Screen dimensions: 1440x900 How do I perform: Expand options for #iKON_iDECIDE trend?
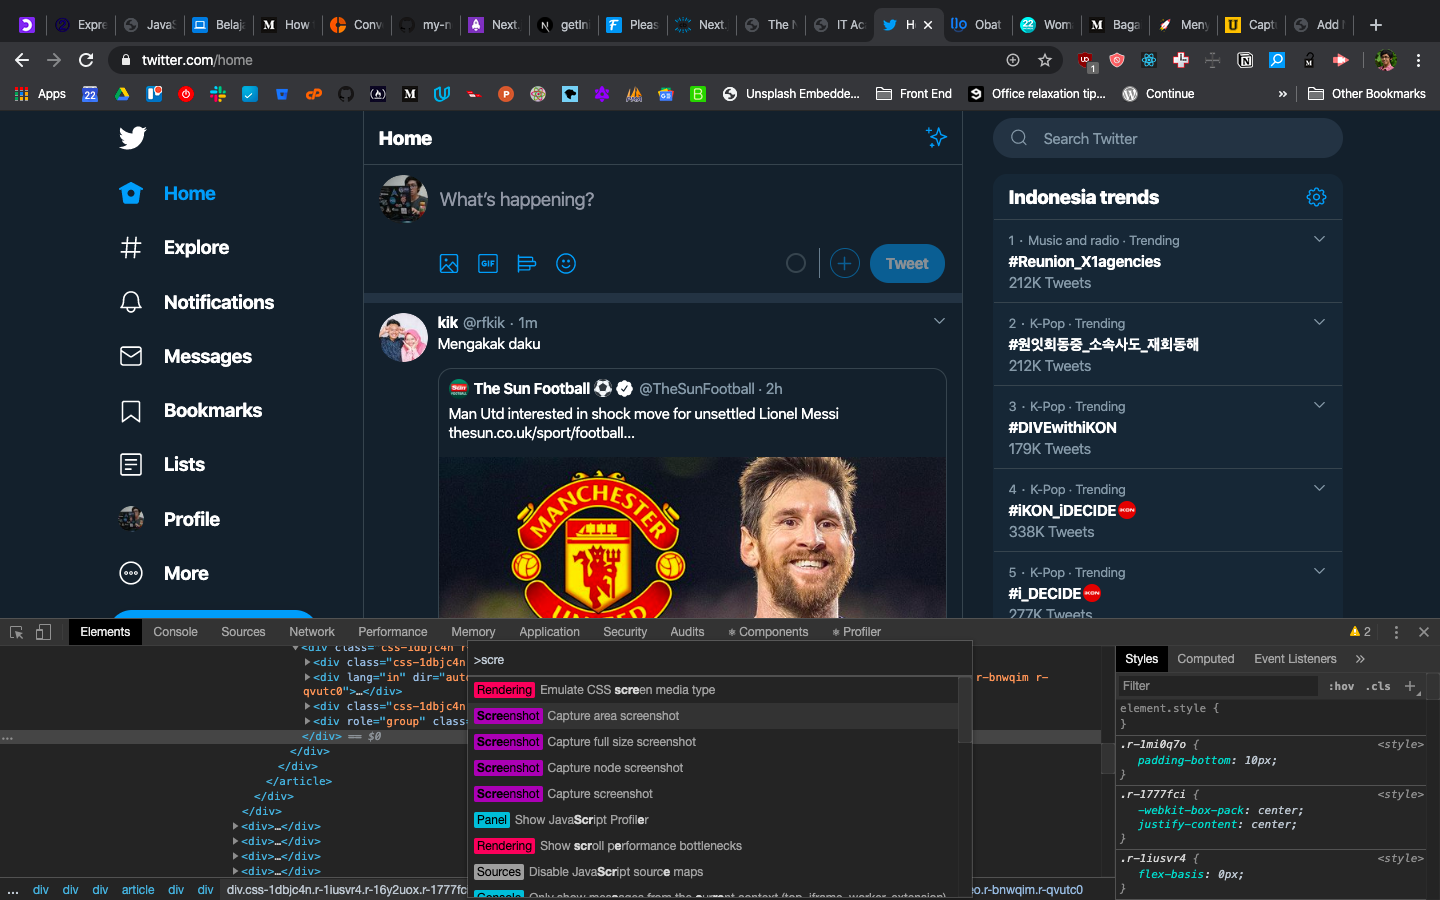[1319, 488]
